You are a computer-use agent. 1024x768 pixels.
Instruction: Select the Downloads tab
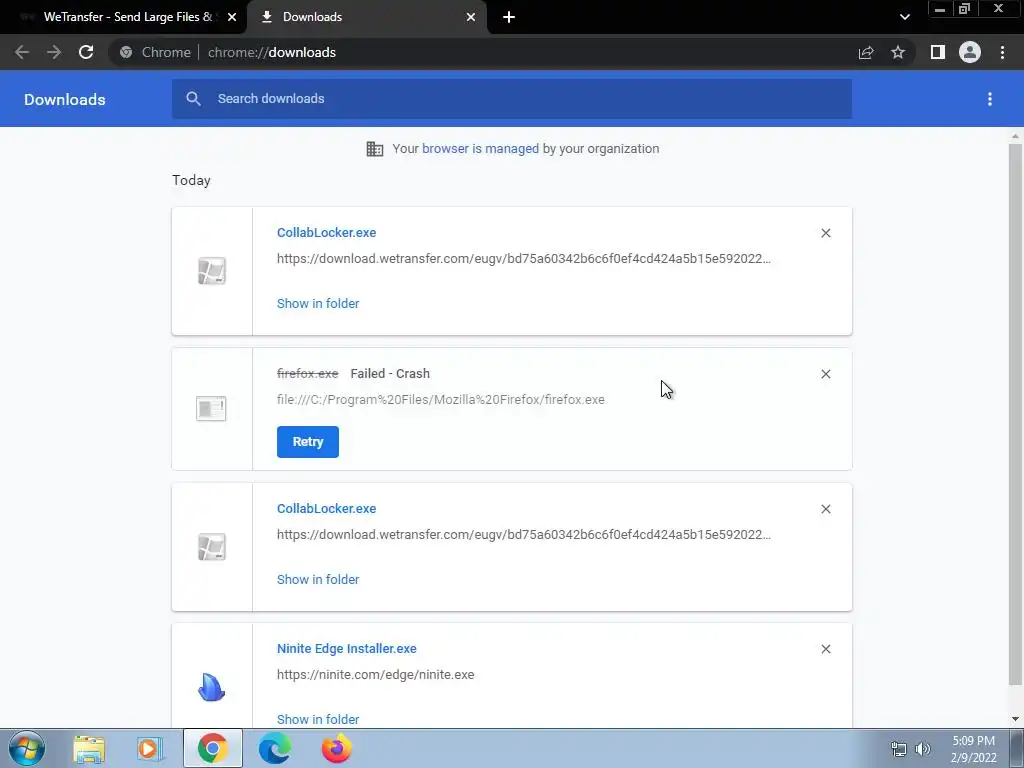pyautogui.click(x=366, y=17)
